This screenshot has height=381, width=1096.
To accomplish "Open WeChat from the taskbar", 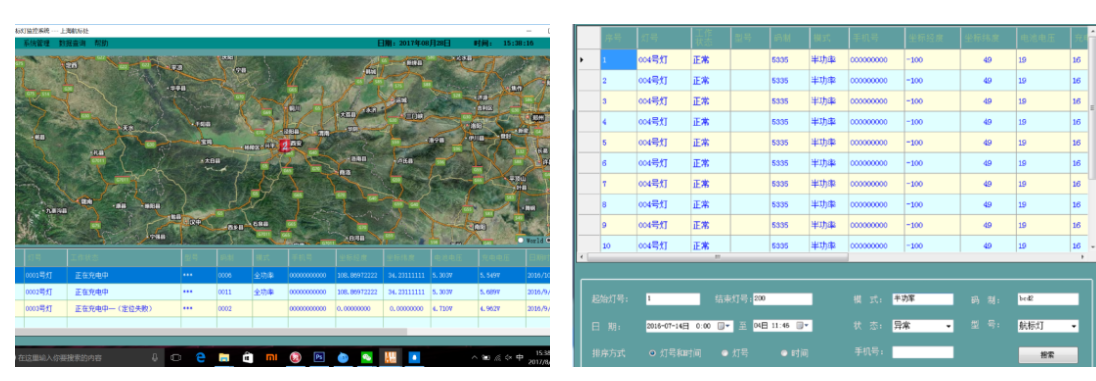I will (366, 357).
